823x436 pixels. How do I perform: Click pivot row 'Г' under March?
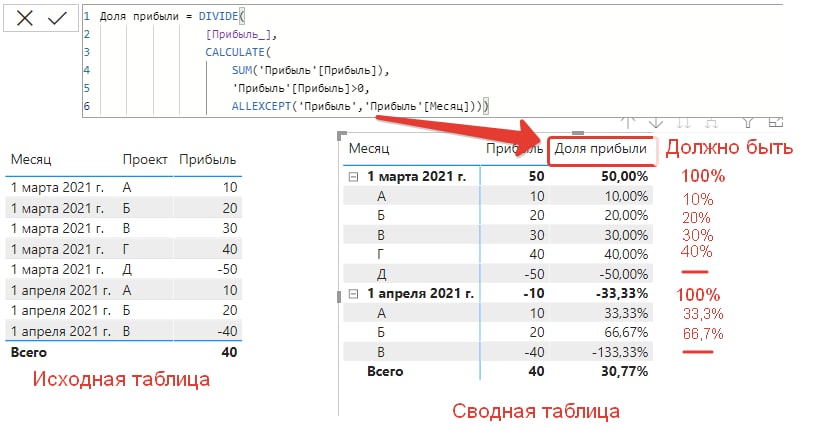point(381,254)
